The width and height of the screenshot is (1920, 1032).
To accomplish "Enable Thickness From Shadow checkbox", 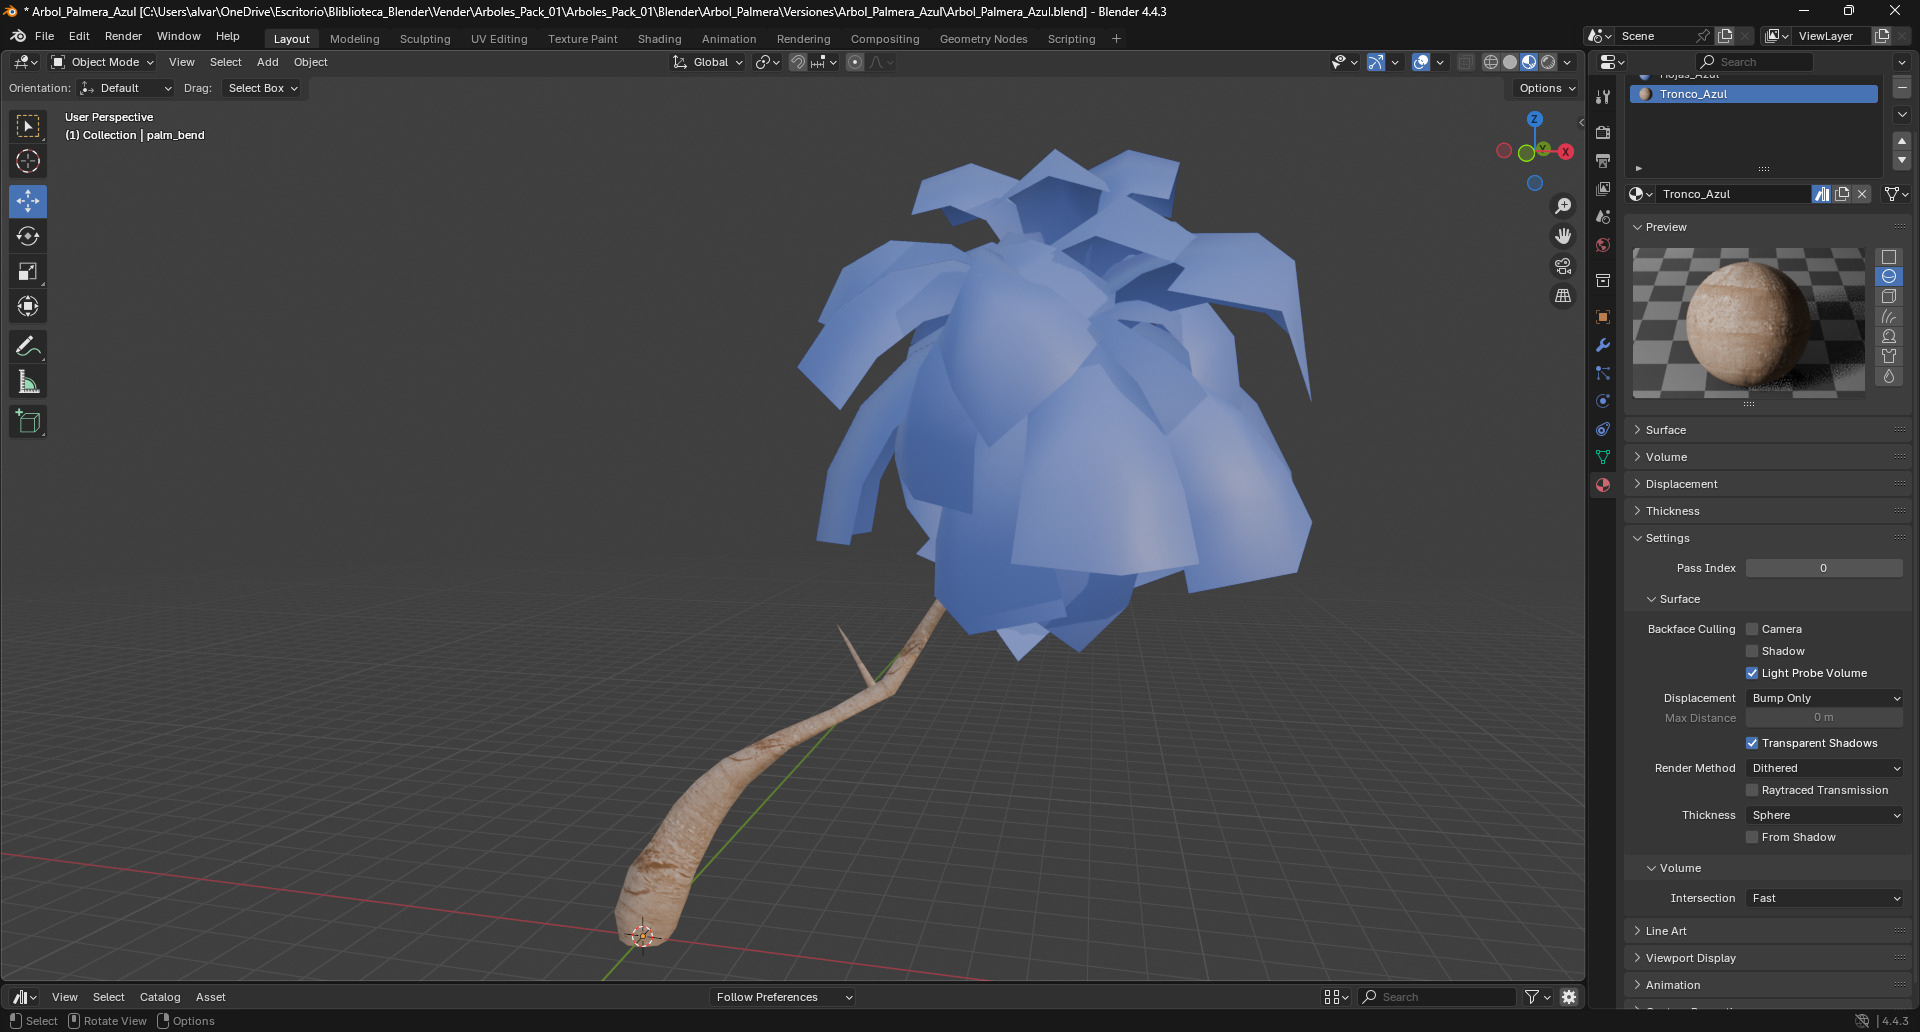I will click(1752, 837).
